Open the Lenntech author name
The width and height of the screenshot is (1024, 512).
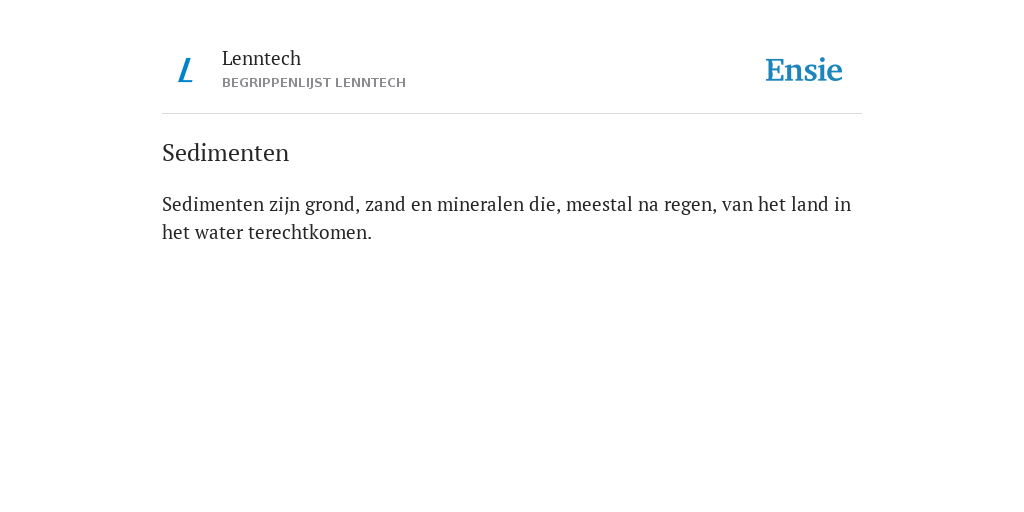click(x=261, y=58)
